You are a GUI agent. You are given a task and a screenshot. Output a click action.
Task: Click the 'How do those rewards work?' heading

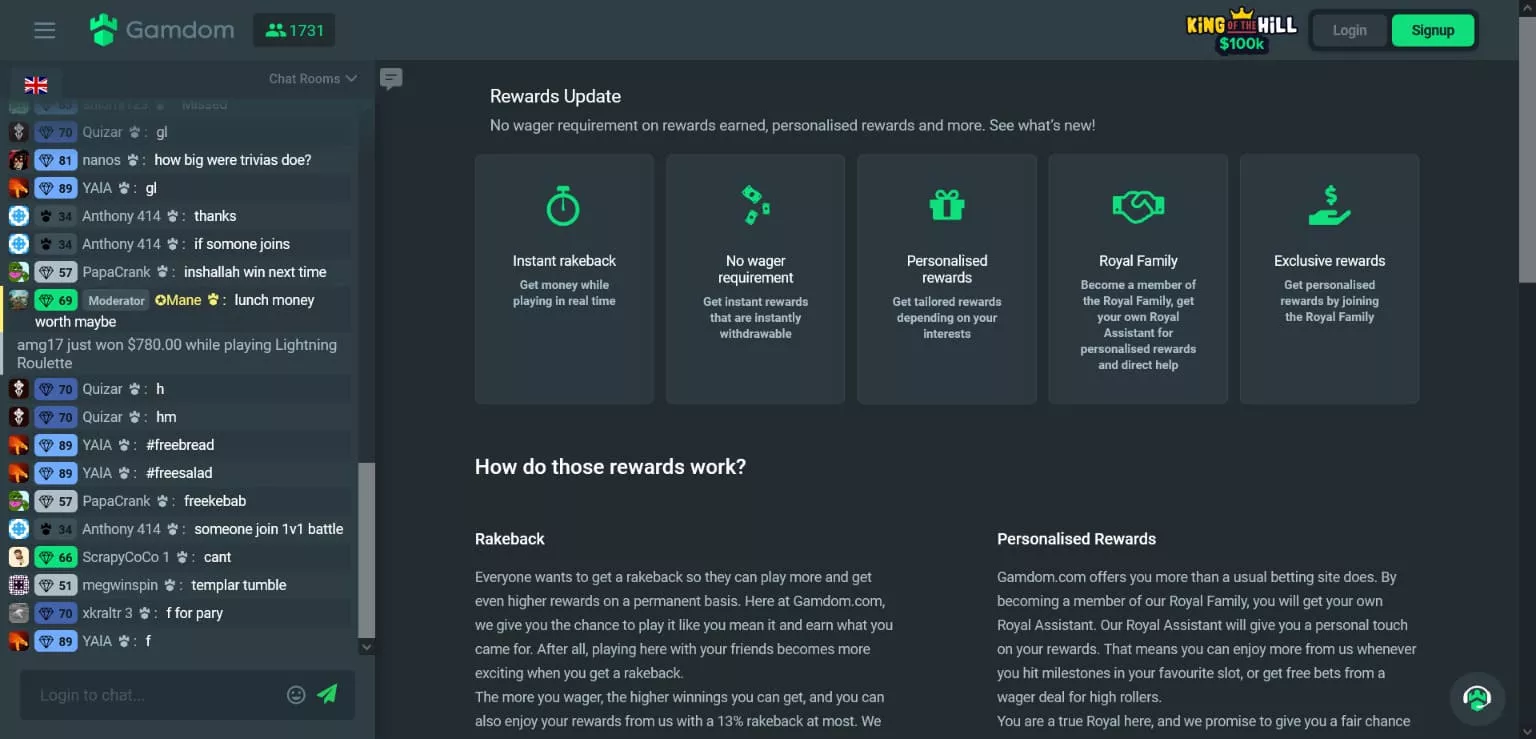pos(610,467)
